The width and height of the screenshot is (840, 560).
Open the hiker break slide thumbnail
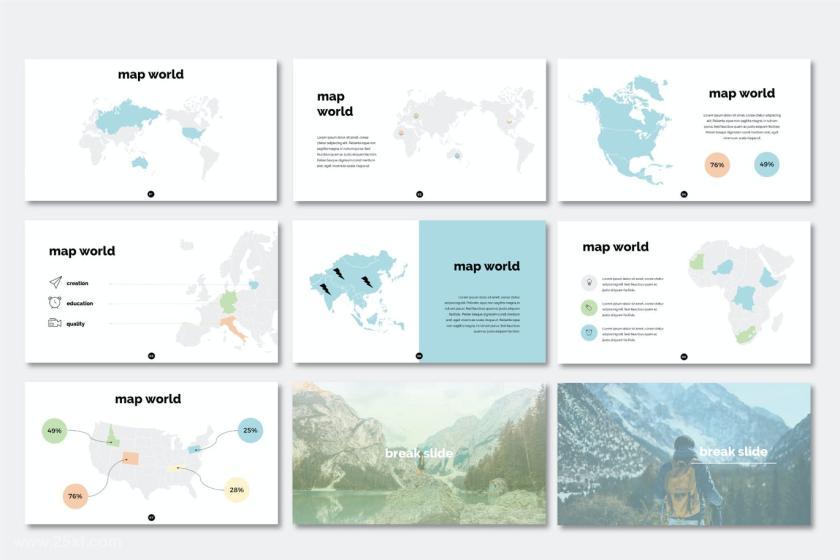[684, 453]
